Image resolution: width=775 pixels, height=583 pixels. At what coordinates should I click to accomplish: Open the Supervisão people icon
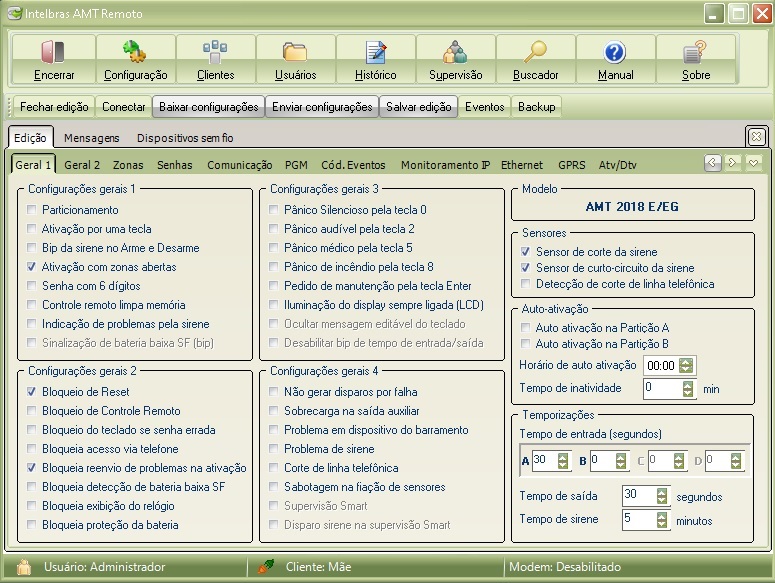click(x=455, y=52)
